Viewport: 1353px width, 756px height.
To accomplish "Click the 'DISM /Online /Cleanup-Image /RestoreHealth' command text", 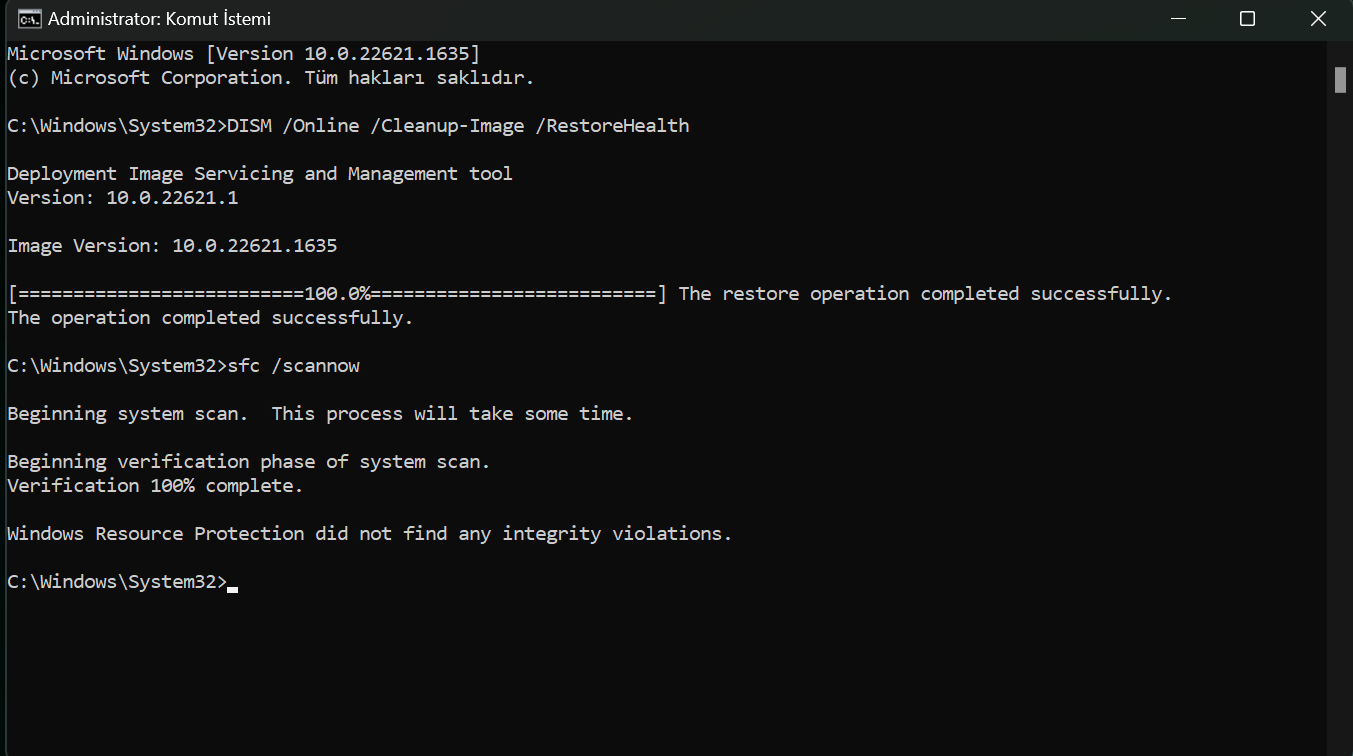I will point(458,126).
